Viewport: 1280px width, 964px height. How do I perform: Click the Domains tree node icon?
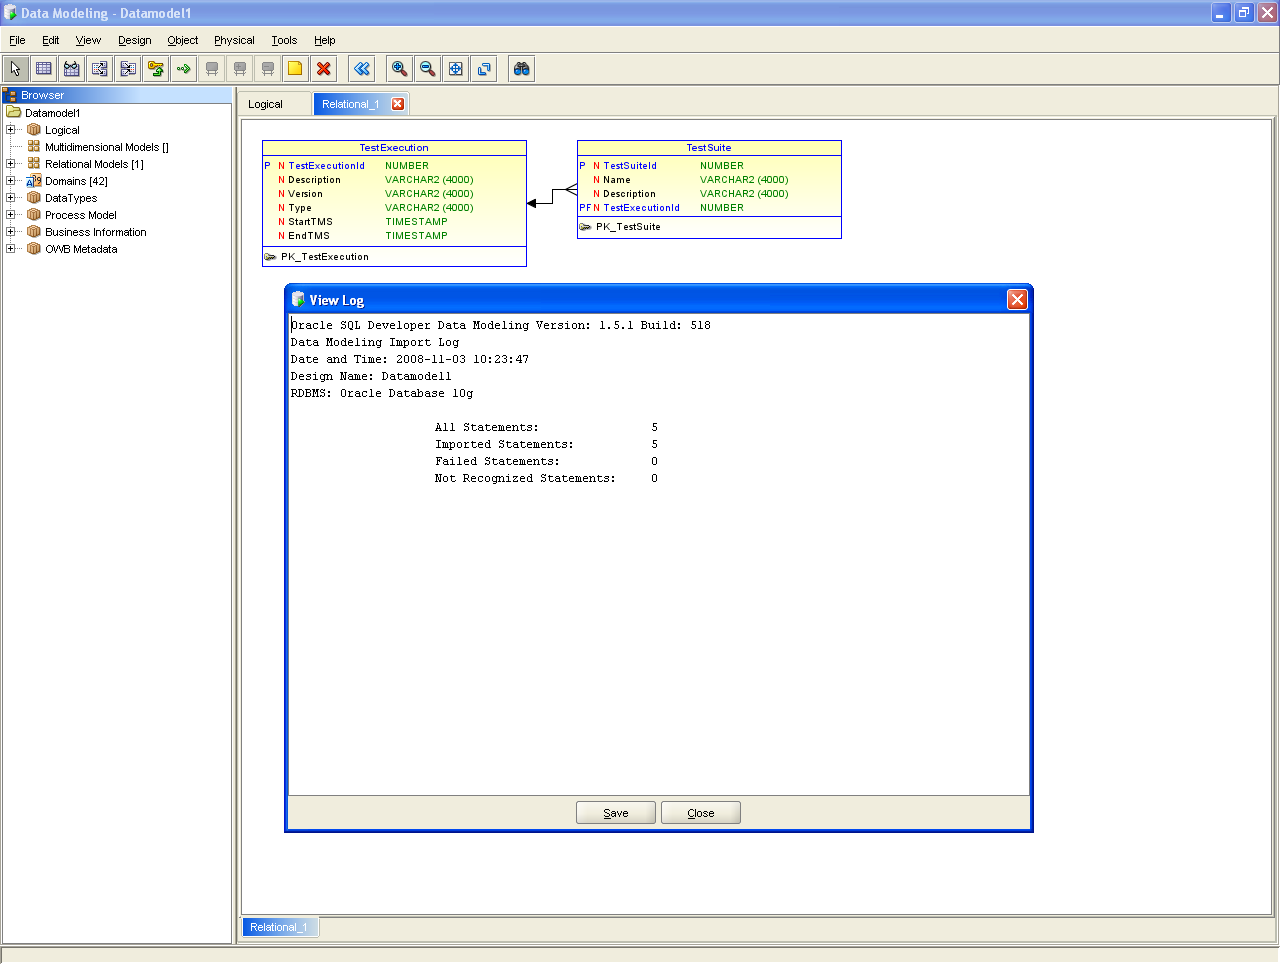pos(34,181)
